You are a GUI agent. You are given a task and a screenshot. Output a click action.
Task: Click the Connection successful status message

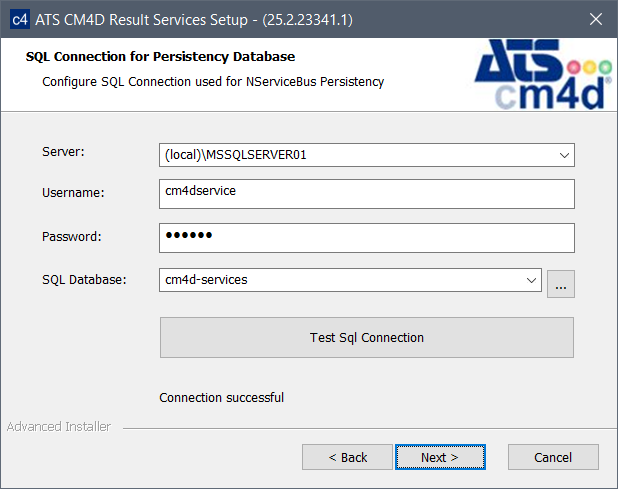click(x=222, y=398)
